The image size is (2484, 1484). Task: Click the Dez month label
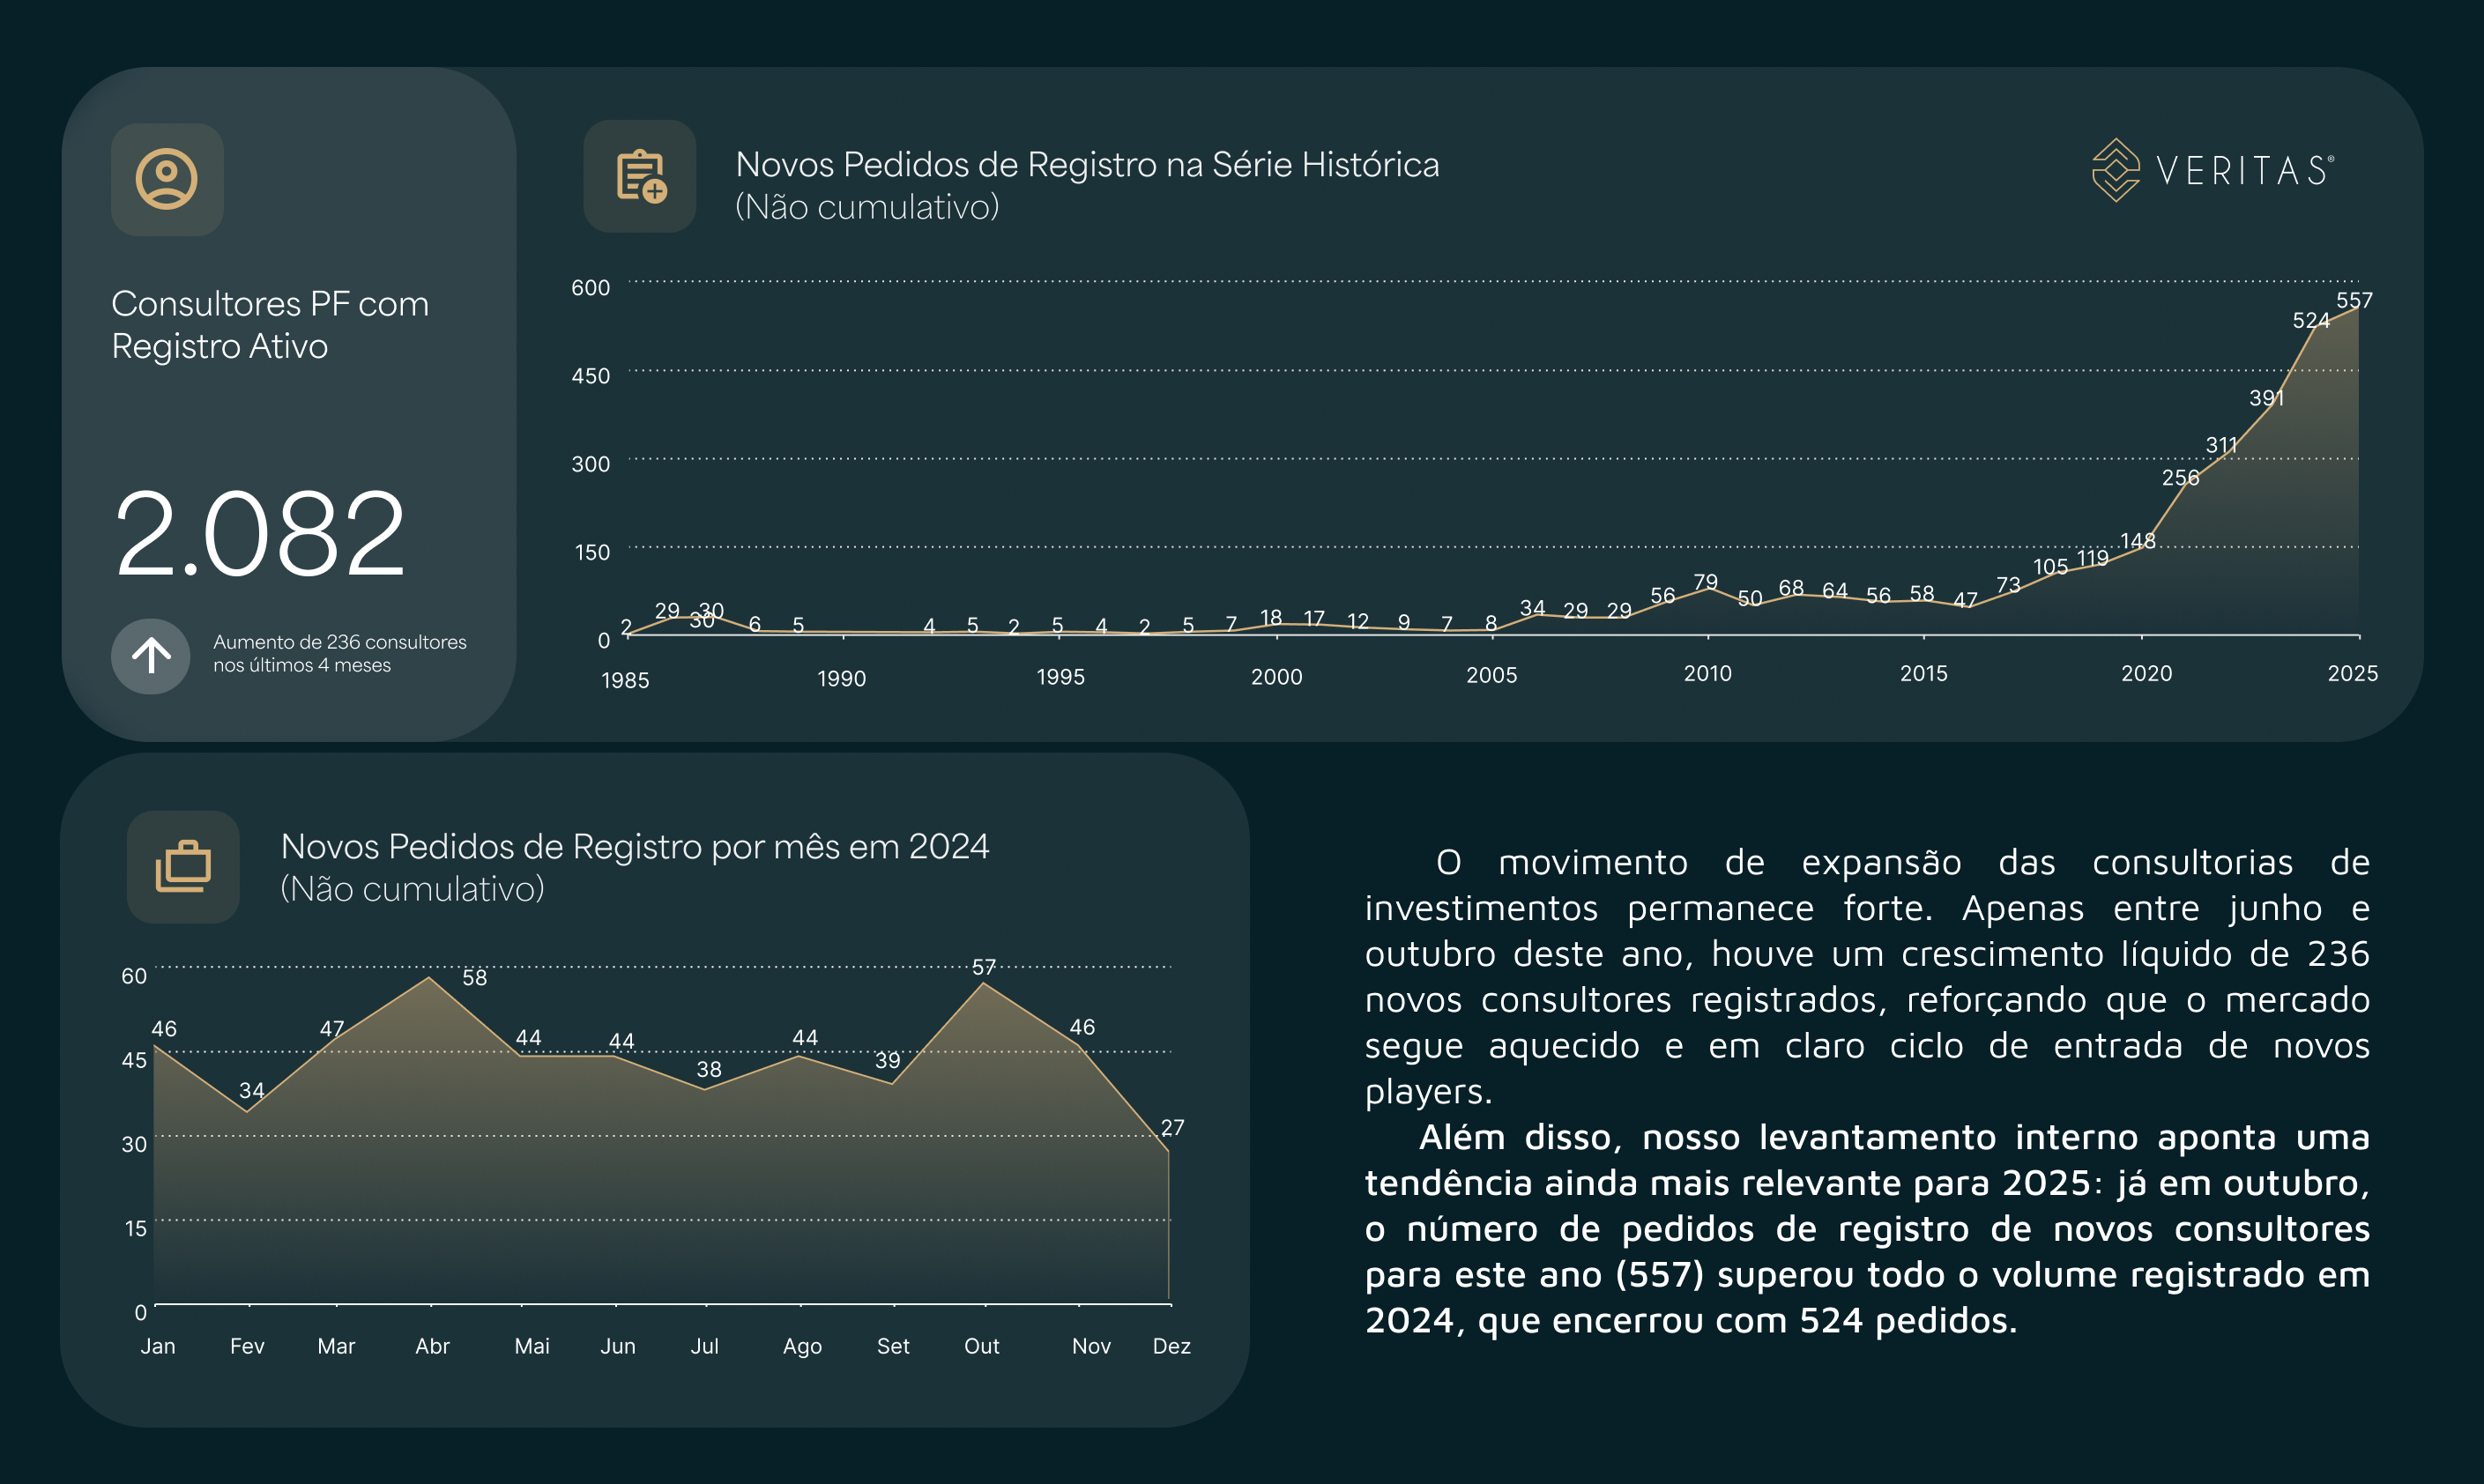pyautogui.click(x=1171, y=1346)
